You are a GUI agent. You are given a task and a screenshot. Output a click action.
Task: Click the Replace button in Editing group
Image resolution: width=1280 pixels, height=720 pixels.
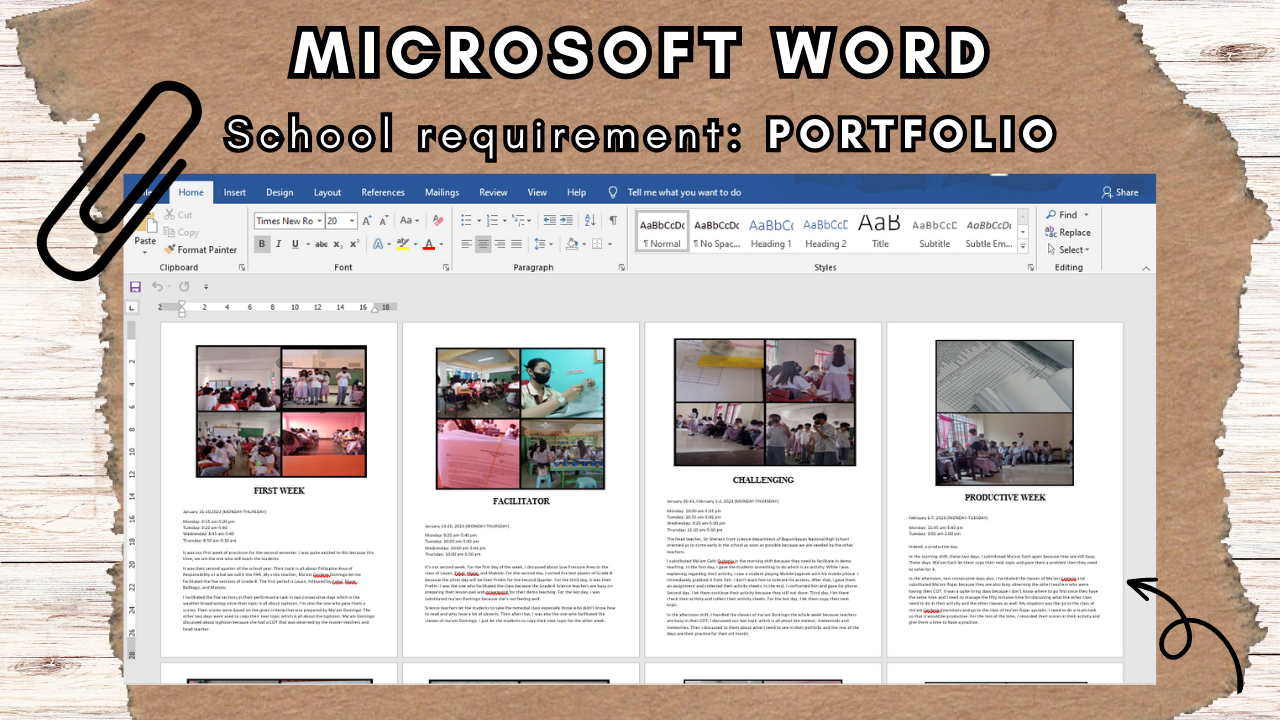(x=1068, y=232)
